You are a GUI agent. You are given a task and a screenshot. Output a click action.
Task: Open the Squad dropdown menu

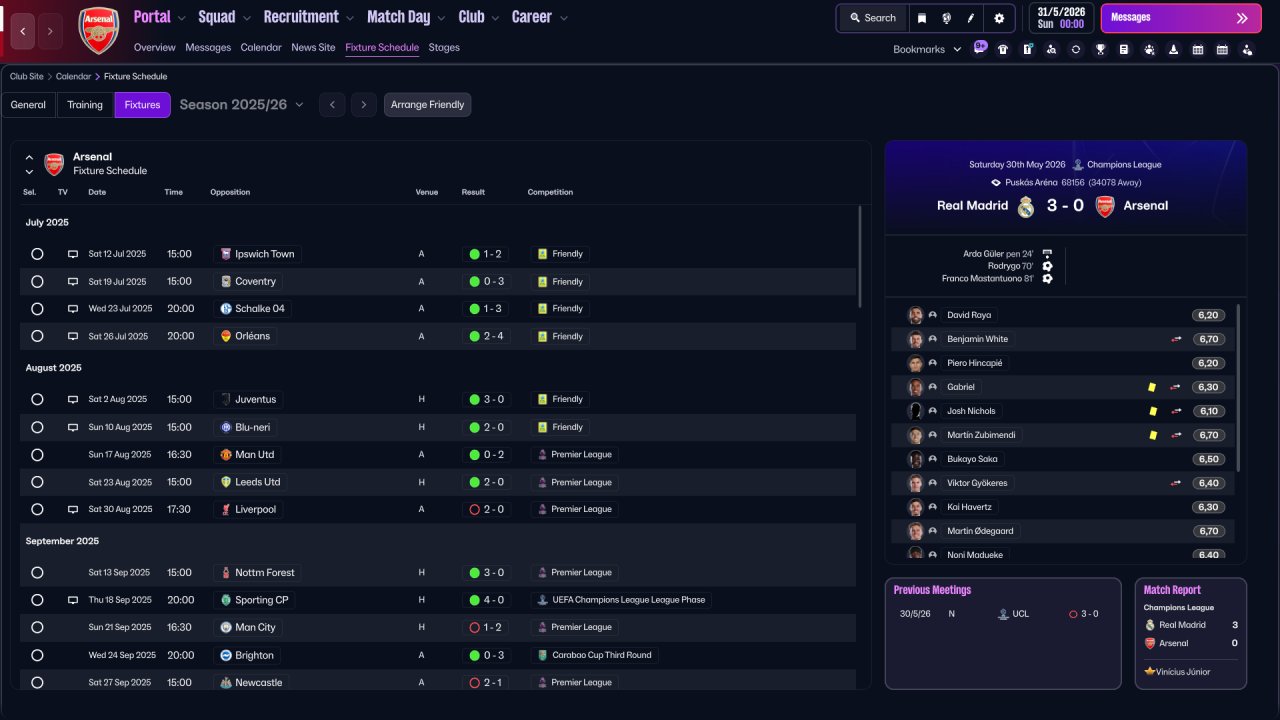225,17
